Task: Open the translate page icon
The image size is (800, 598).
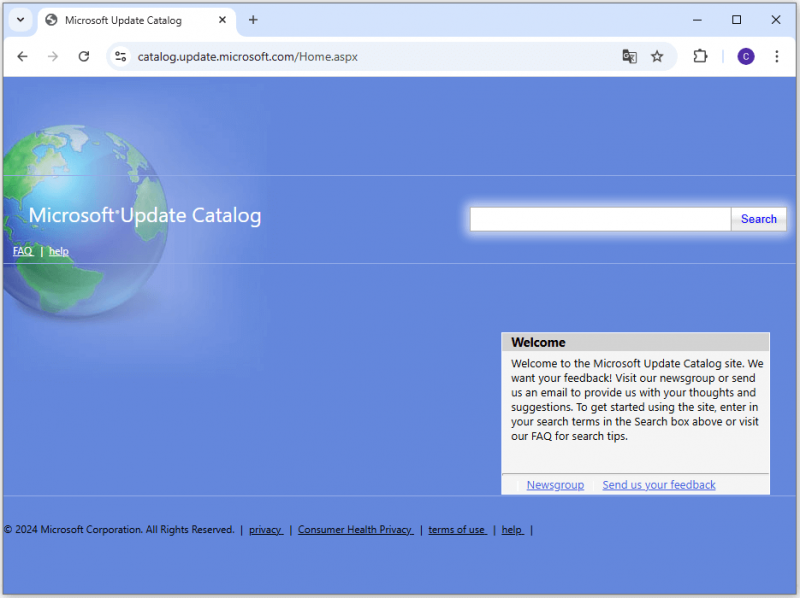Action: (630, 56)
